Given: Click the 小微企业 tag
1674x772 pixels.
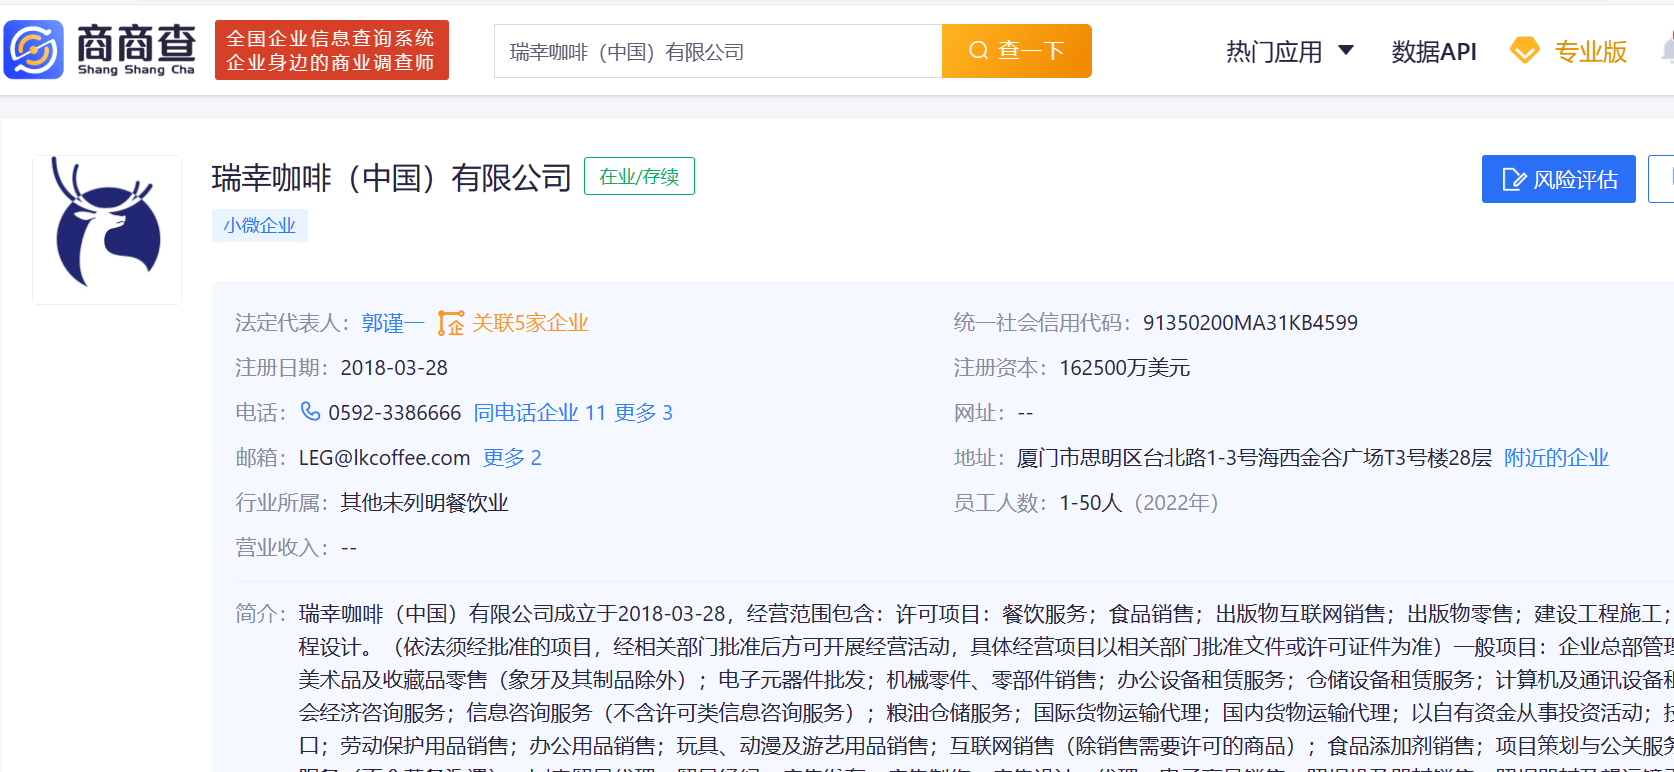Looking at the screenshot, I should (259, 226).
